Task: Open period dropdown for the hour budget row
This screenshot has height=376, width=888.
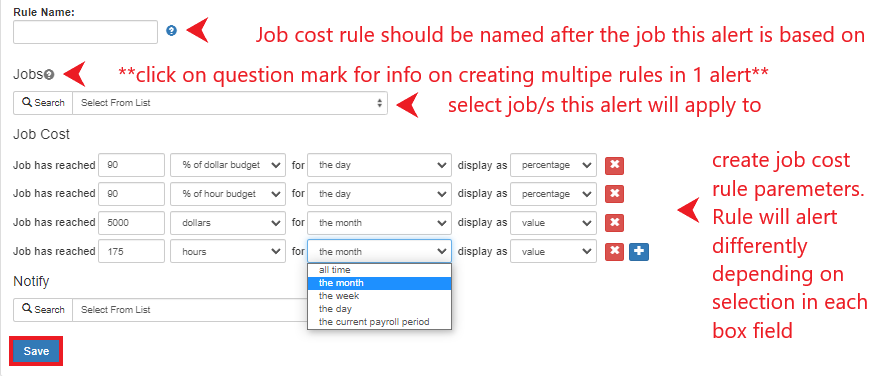Action: point(379,194)
